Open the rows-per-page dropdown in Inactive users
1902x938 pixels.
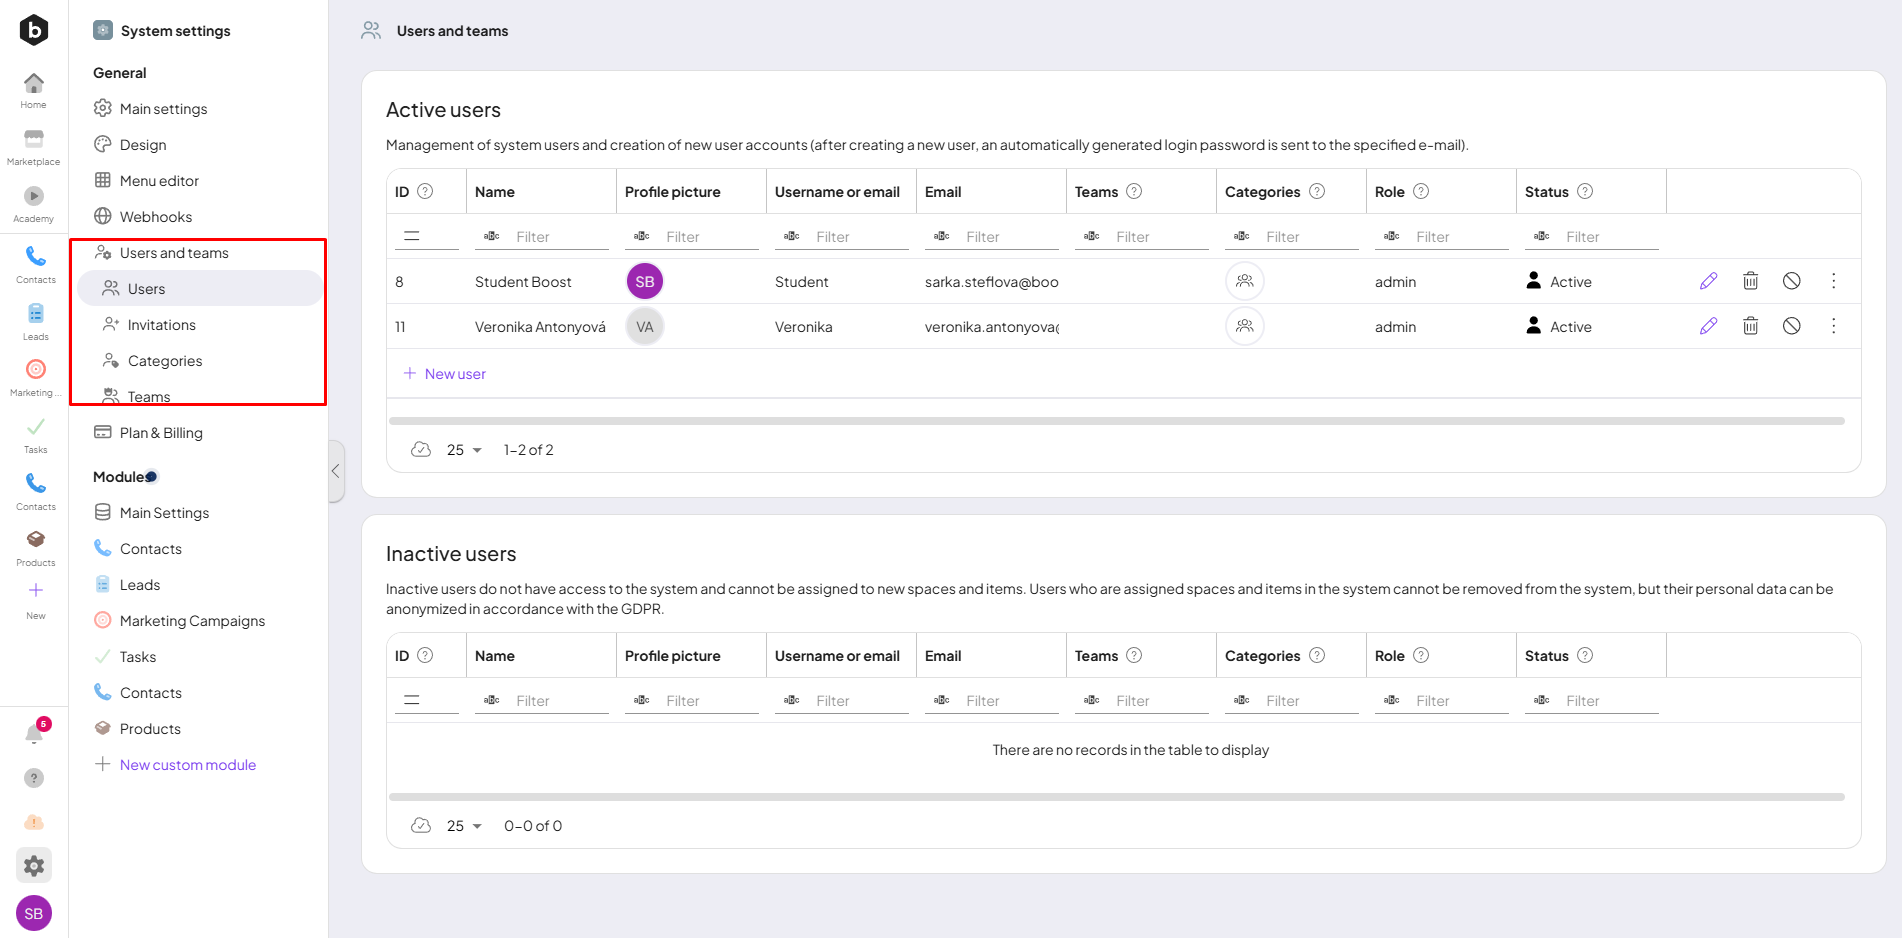pos(464,826)
